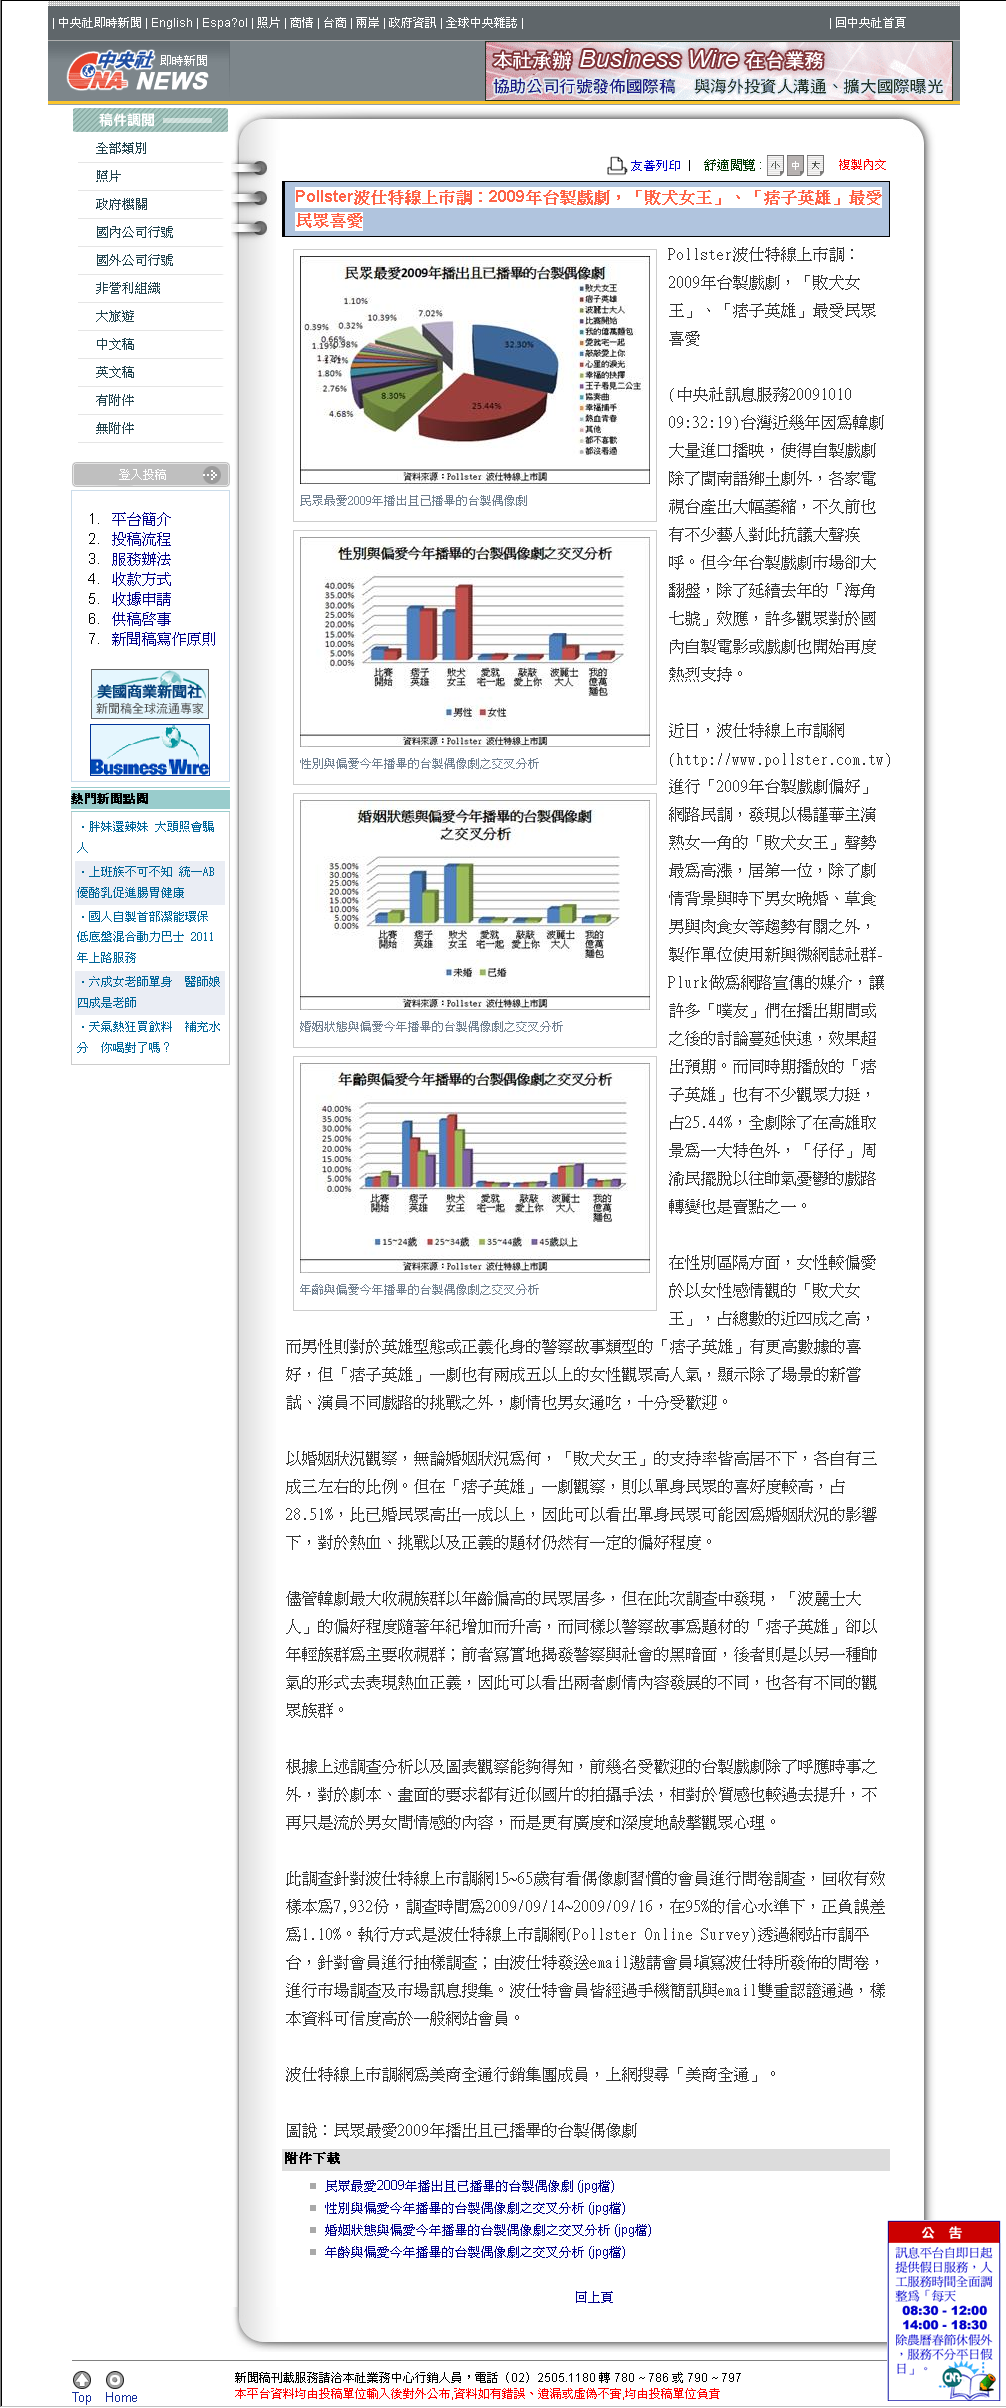The width and height of the screenshot is (1006, 2408).
Task: Open the 收據申請 link
Action: (x=141, y=599)
